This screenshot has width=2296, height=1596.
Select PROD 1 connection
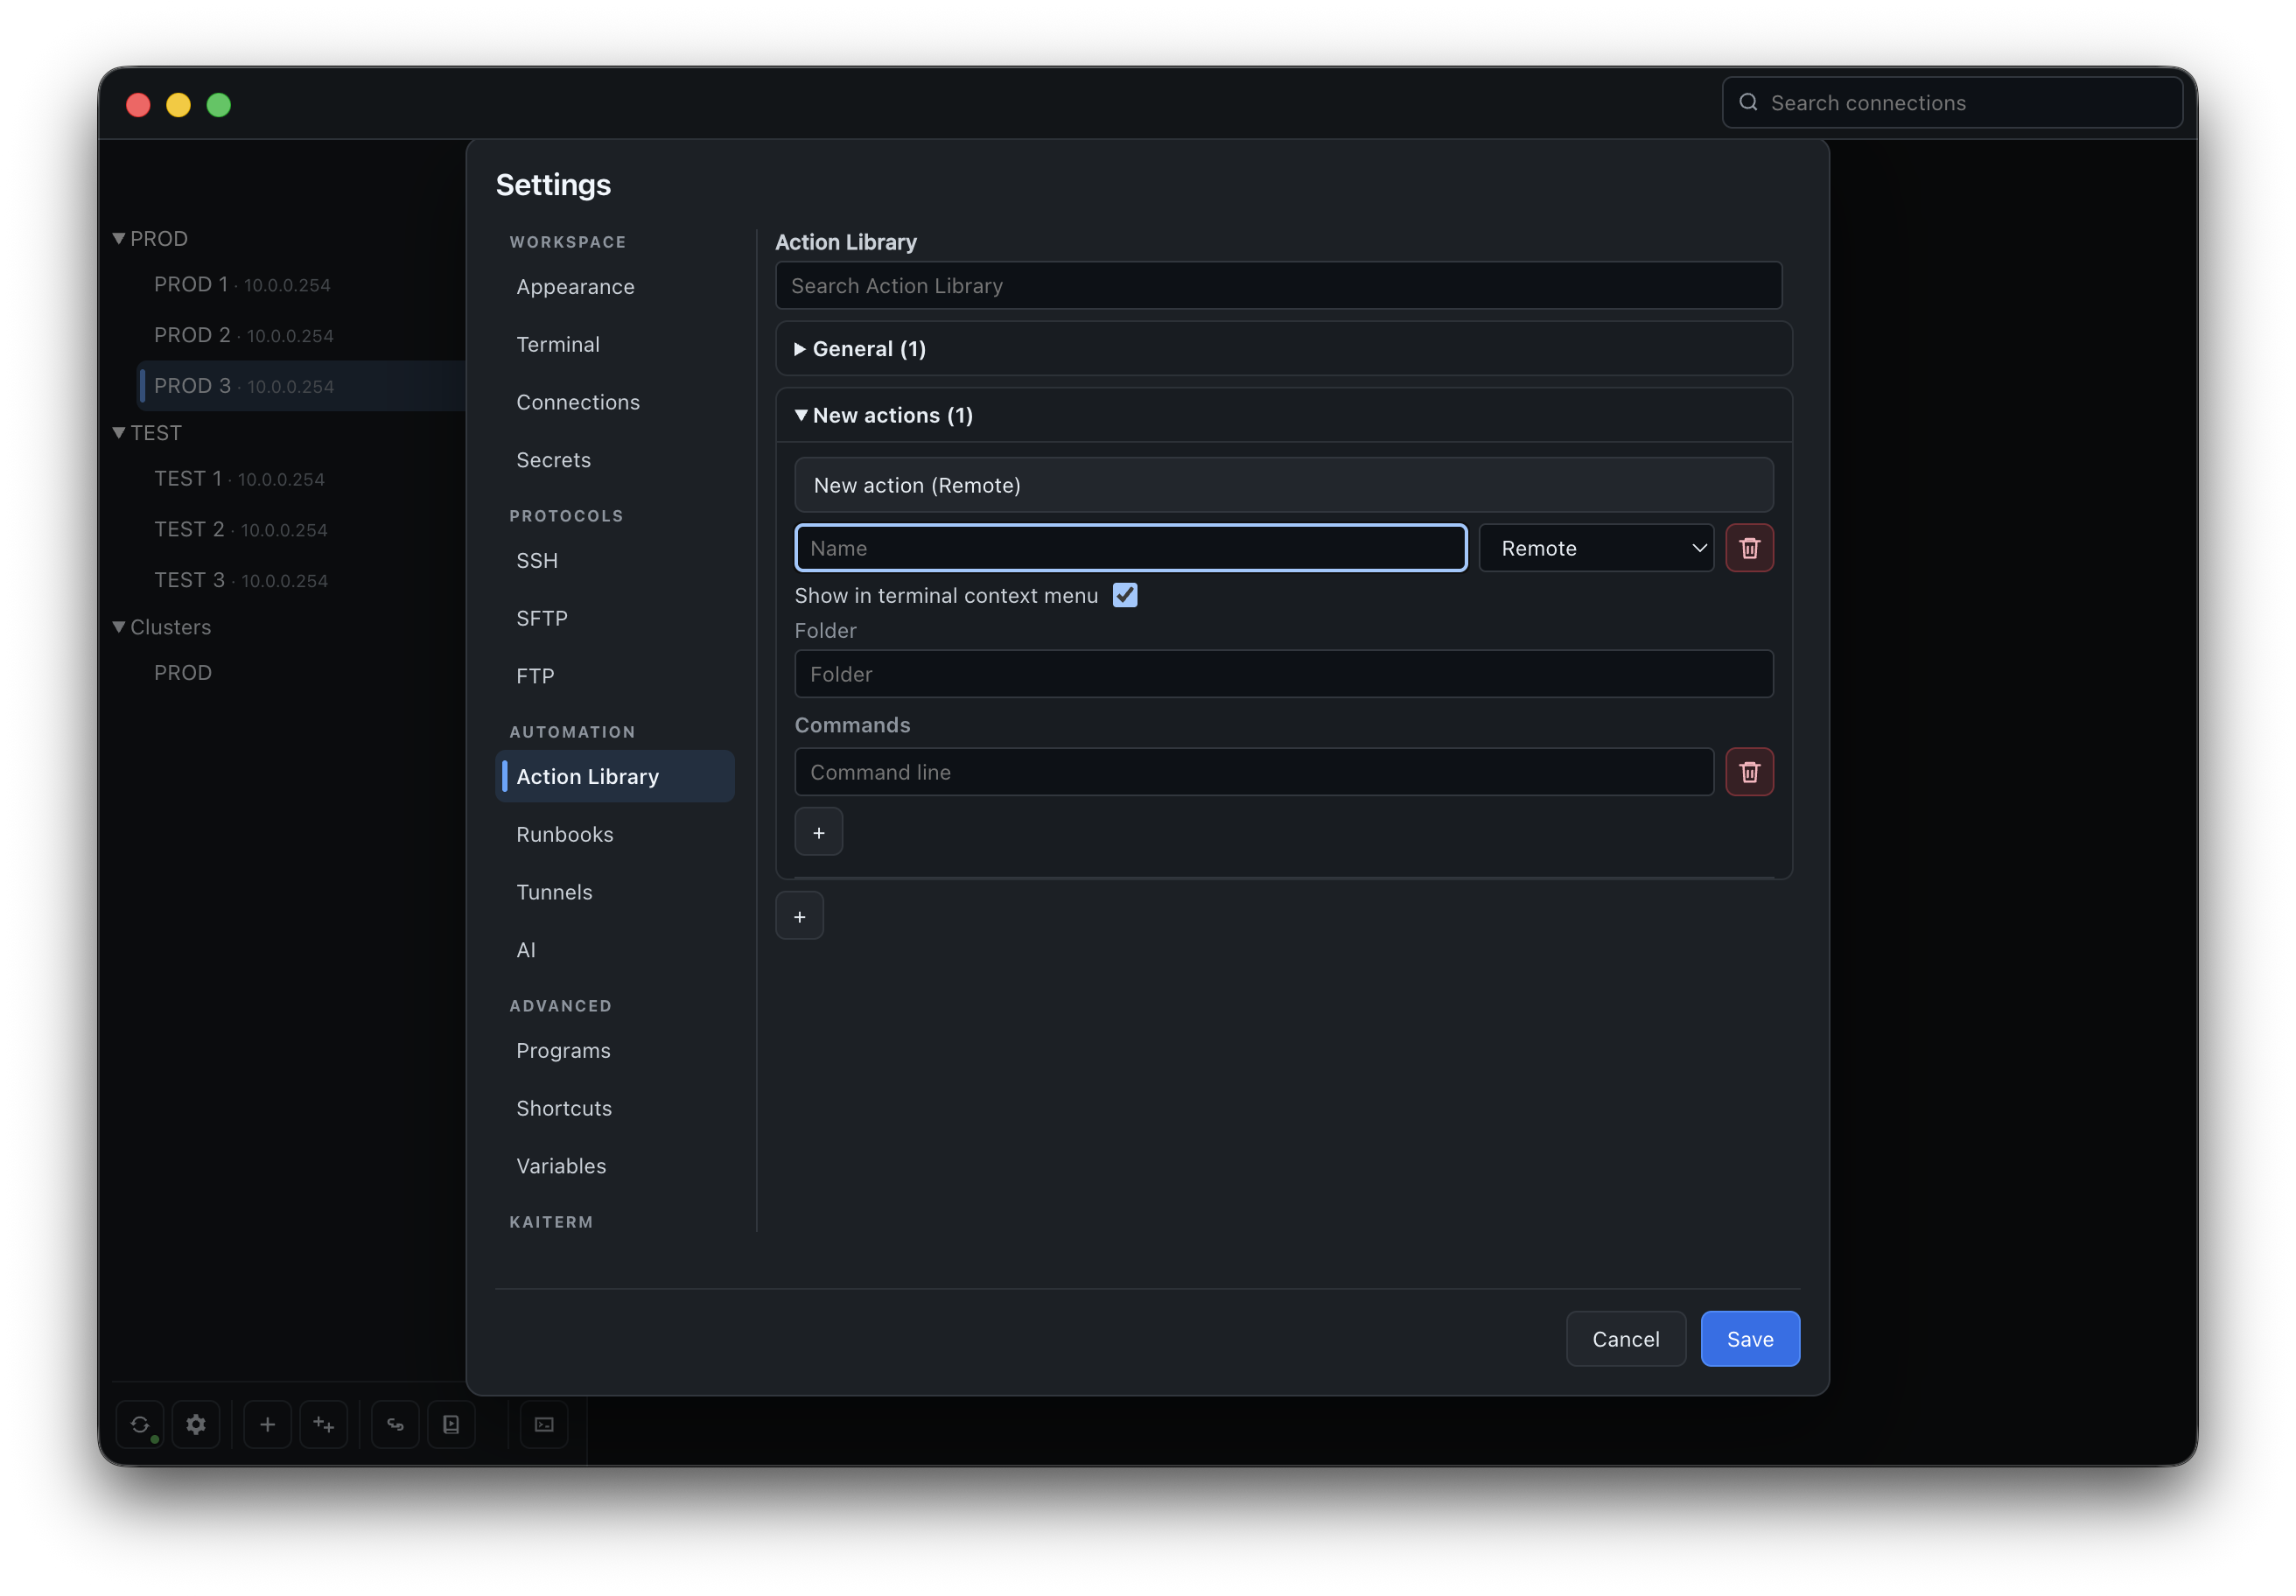click(x=300, y=285)
